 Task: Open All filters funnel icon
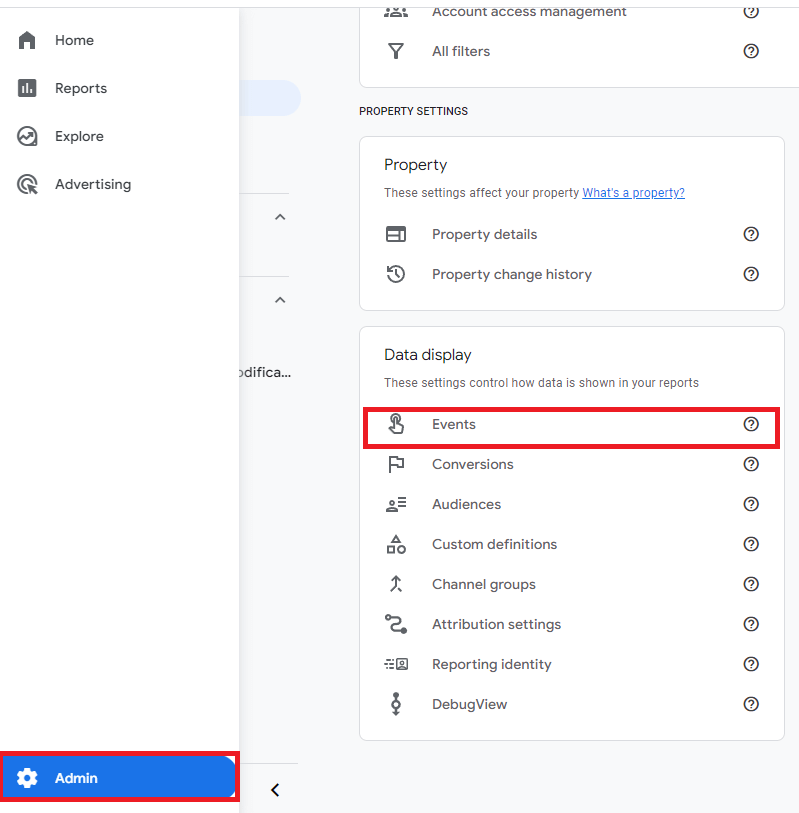click(x=396, y=51)
